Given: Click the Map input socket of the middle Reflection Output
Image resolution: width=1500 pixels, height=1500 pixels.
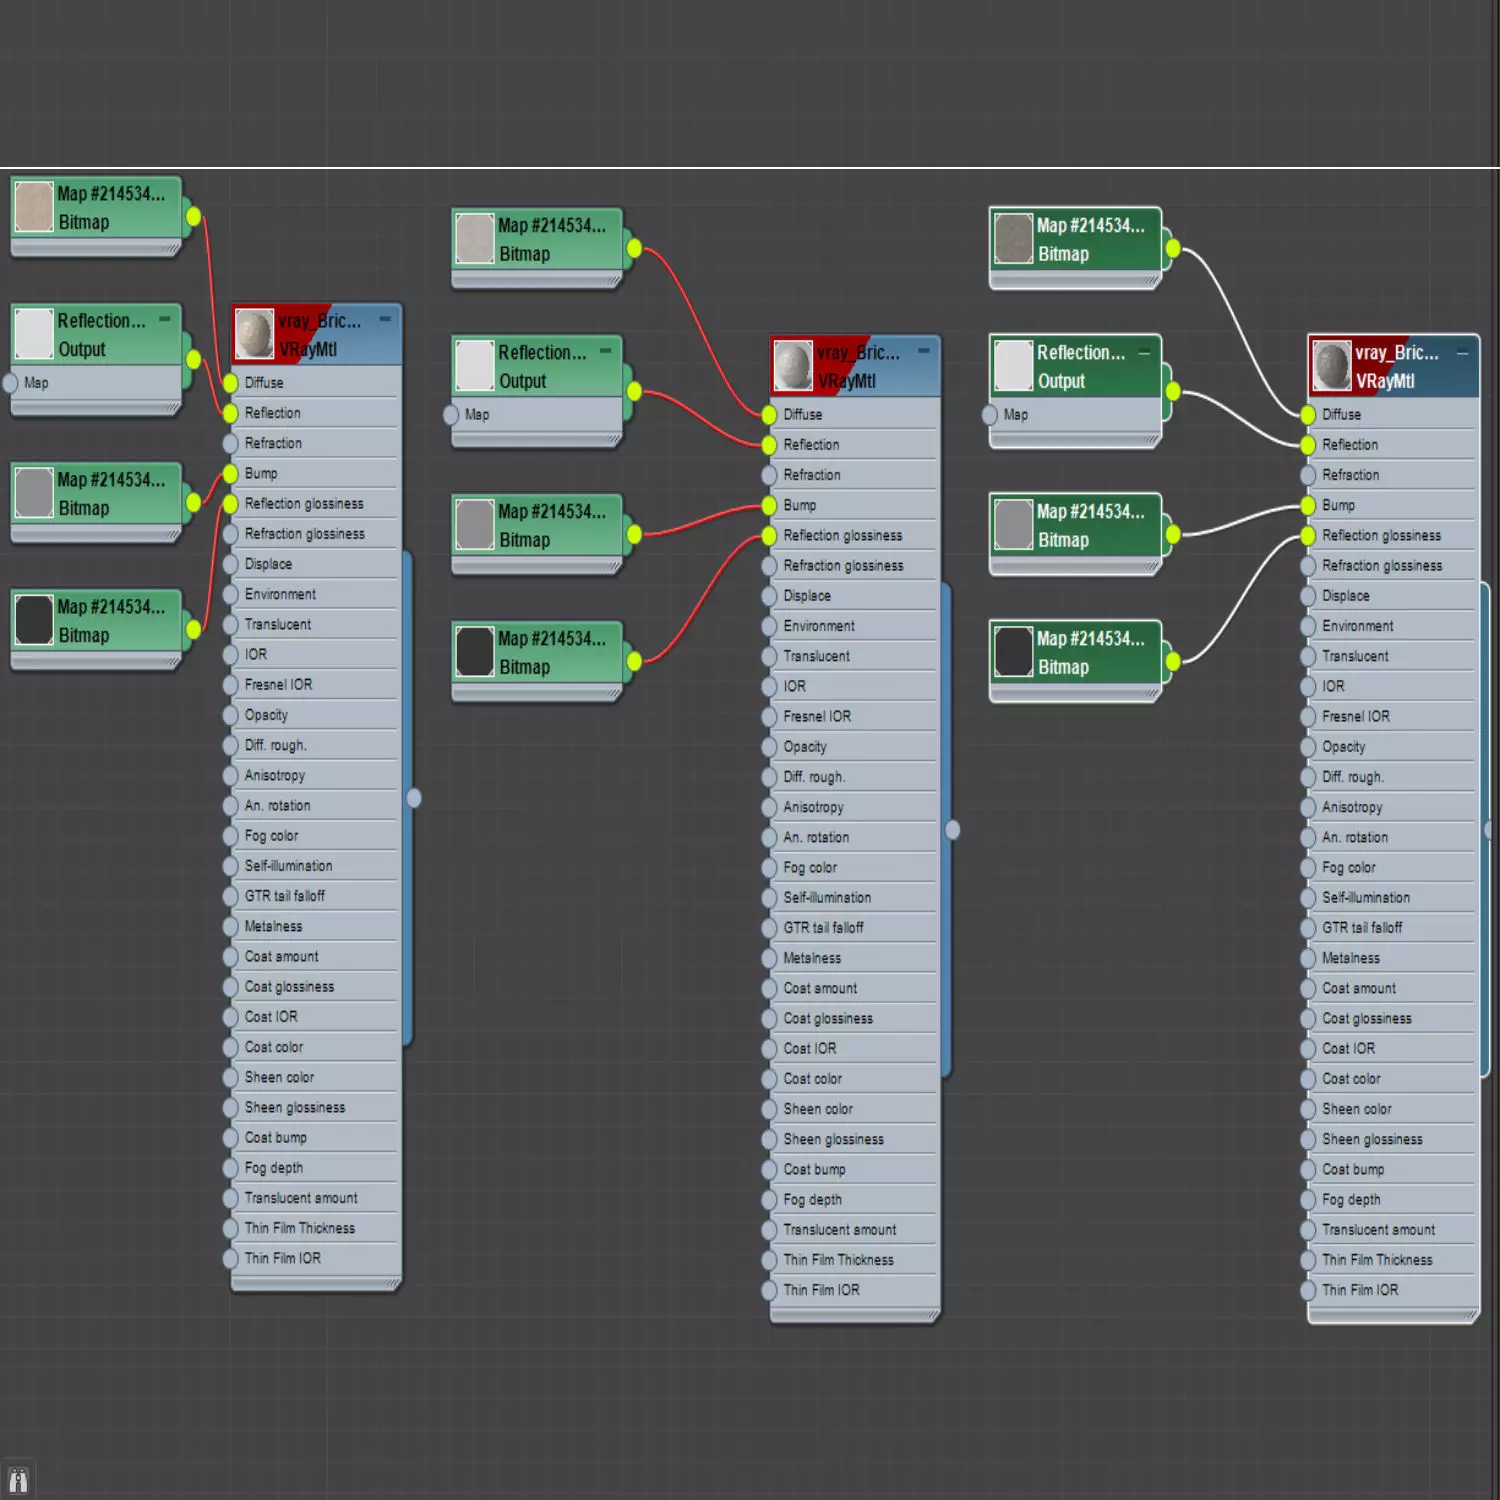Looking at the screenshot, I should click(451, 414).
